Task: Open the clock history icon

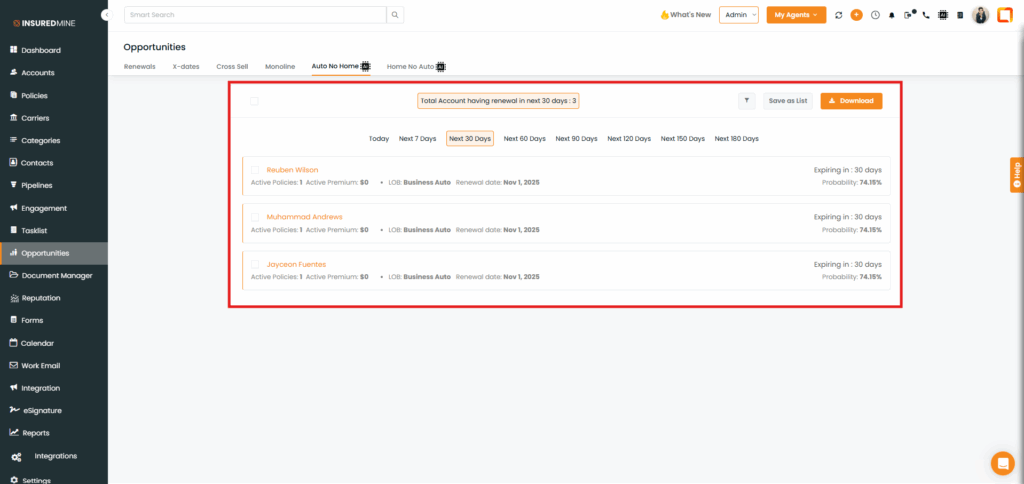Action: (x=875, y=15)
